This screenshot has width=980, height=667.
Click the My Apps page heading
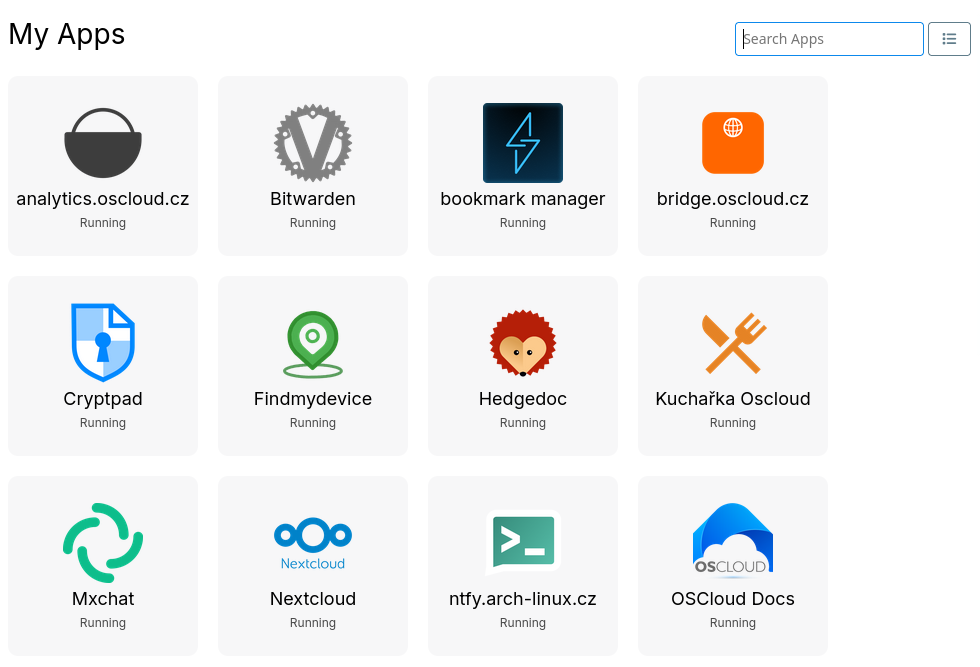(x=67, y=34)
